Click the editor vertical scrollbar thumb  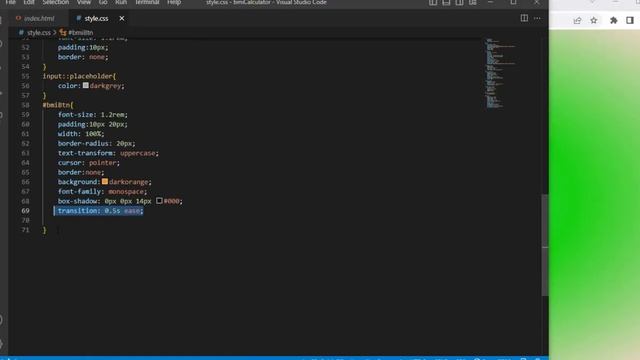point(544,245)
